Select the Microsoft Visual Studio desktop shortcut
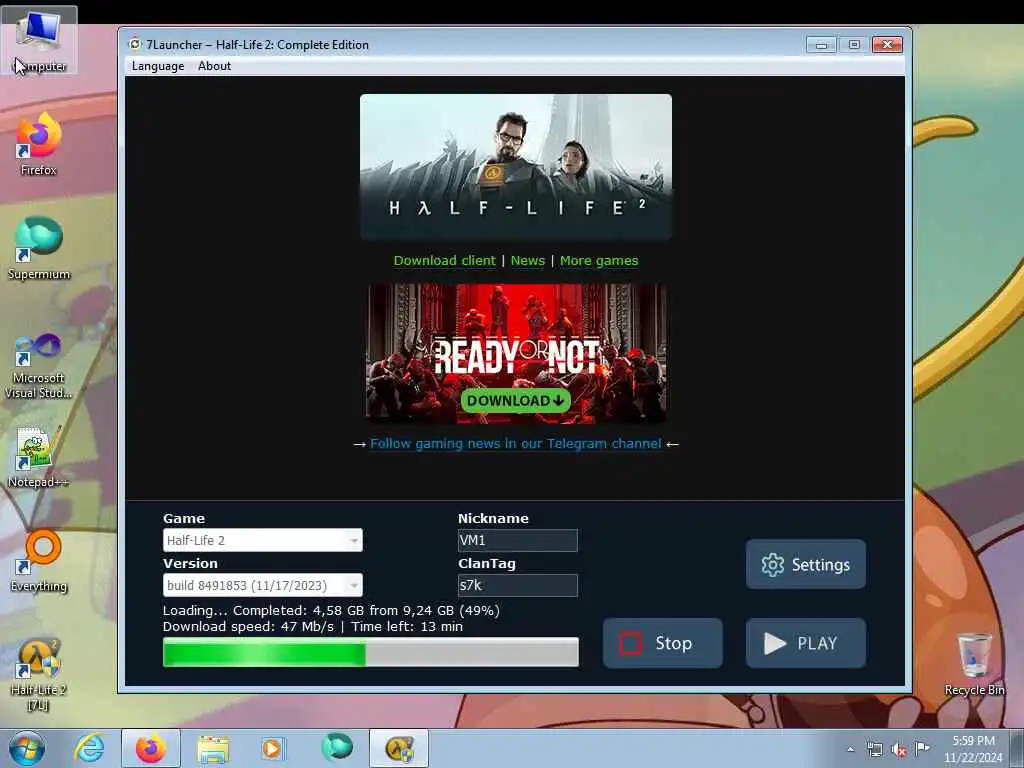The image size is (1024, 768). [39, 366]
